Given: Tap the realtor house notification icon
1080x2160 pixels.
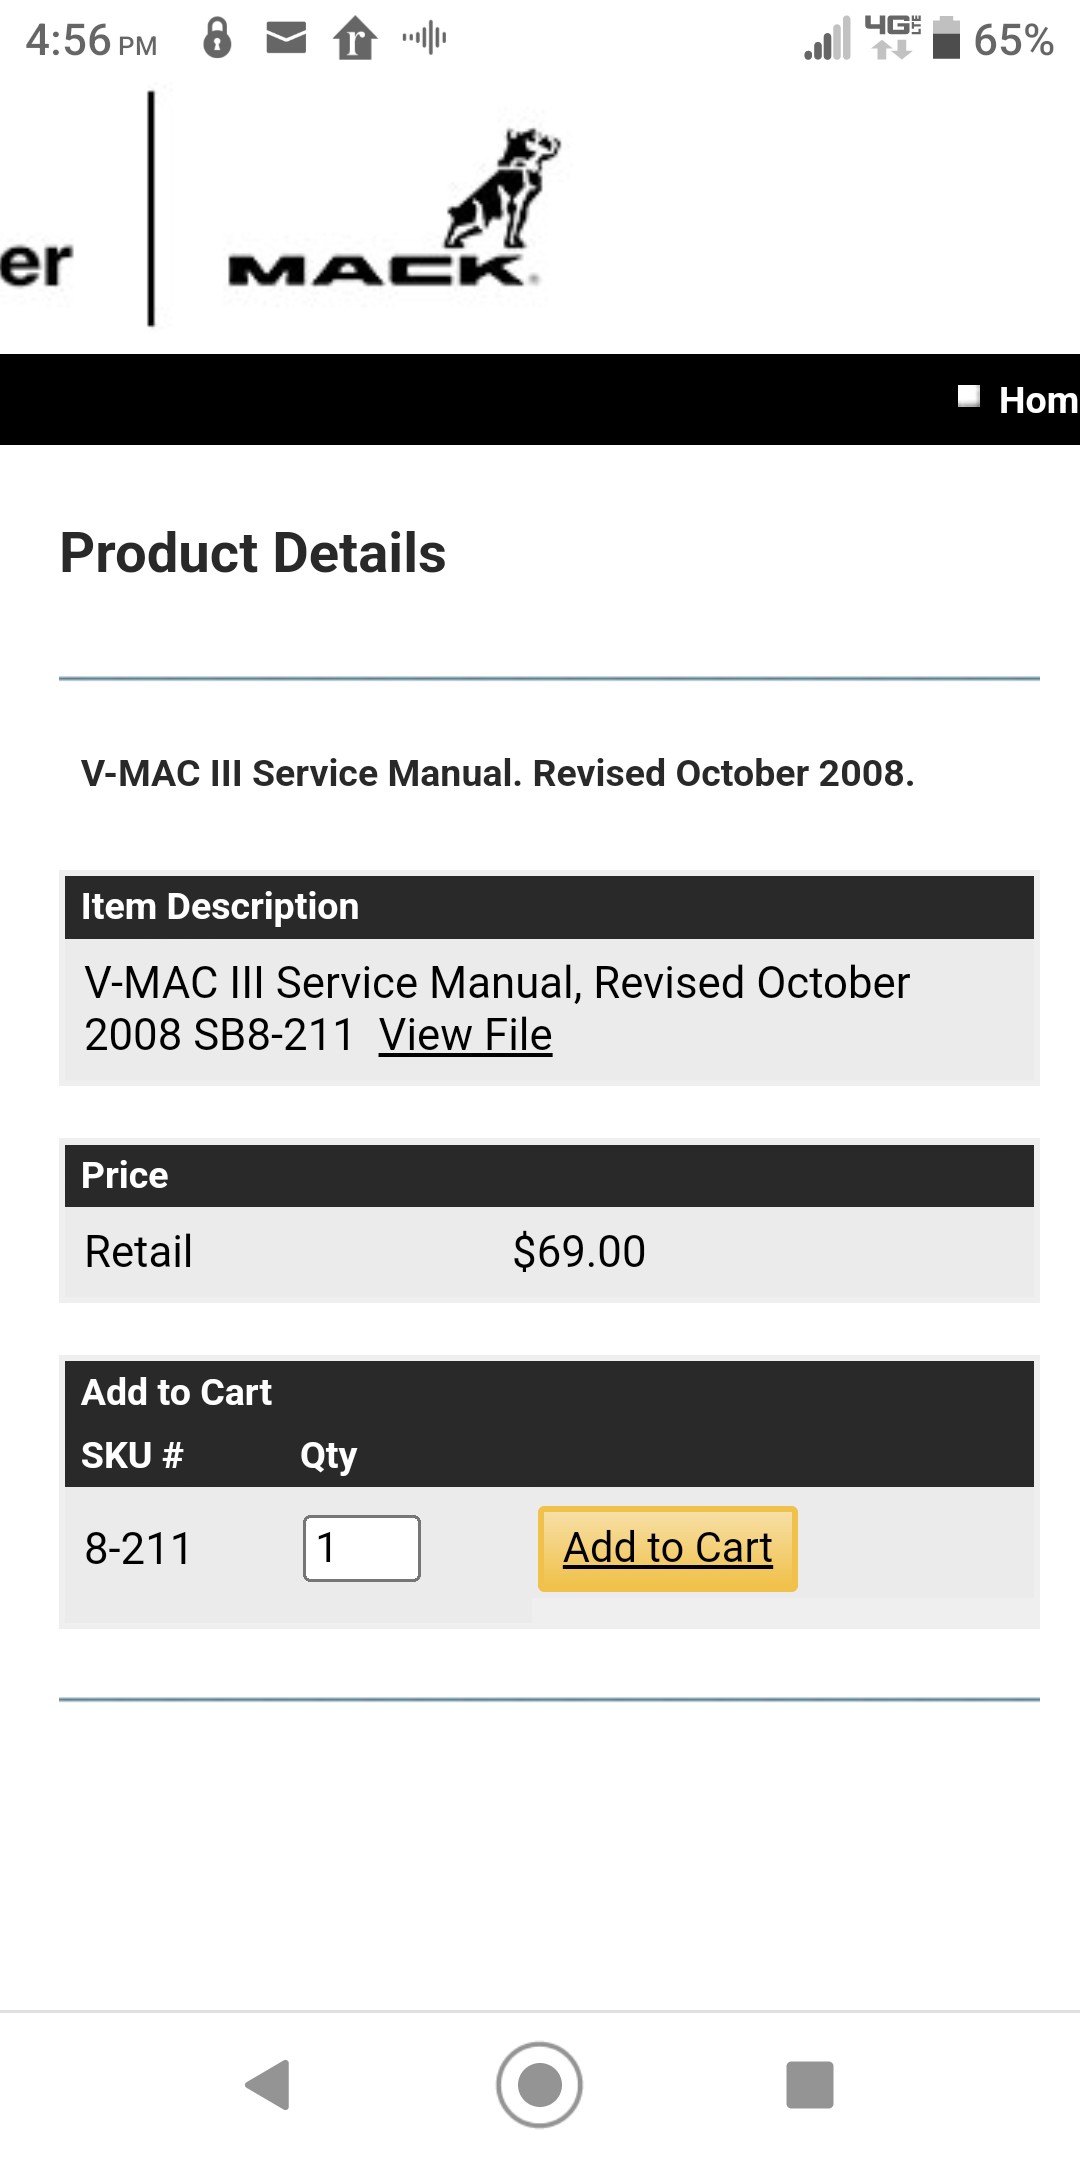Looking at the screenshot, I should pos(355,39).
